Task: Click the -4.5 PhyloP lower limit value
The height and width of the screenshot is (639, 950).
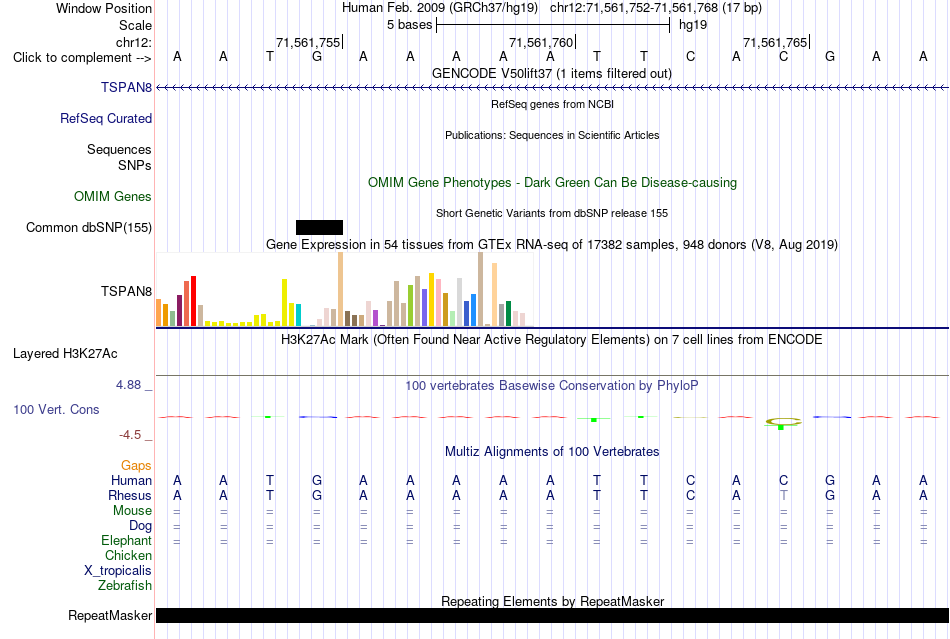Action: pos(130,435)
